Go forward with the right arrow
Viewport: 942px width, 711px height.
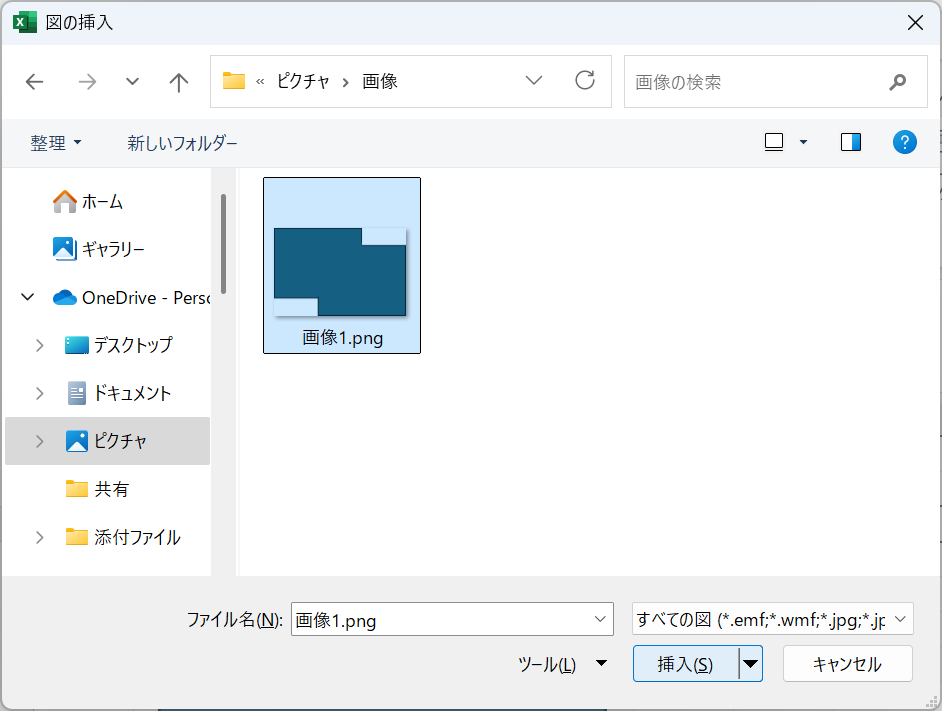coord(87,82)
